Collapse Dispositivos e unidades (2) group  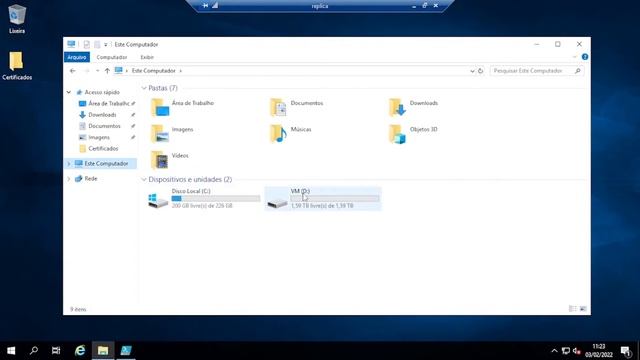click(x=144, y=180)
